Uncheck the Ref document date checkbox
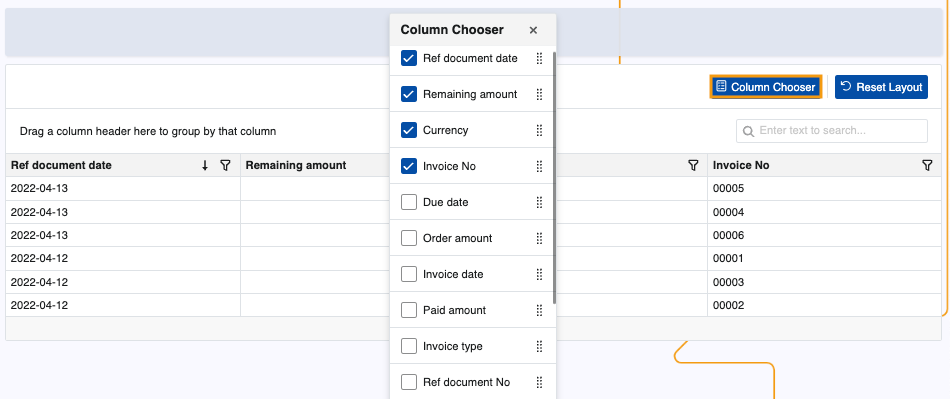Image resolution: width=950 pixels, height=399 pixels. pos(409,59)
